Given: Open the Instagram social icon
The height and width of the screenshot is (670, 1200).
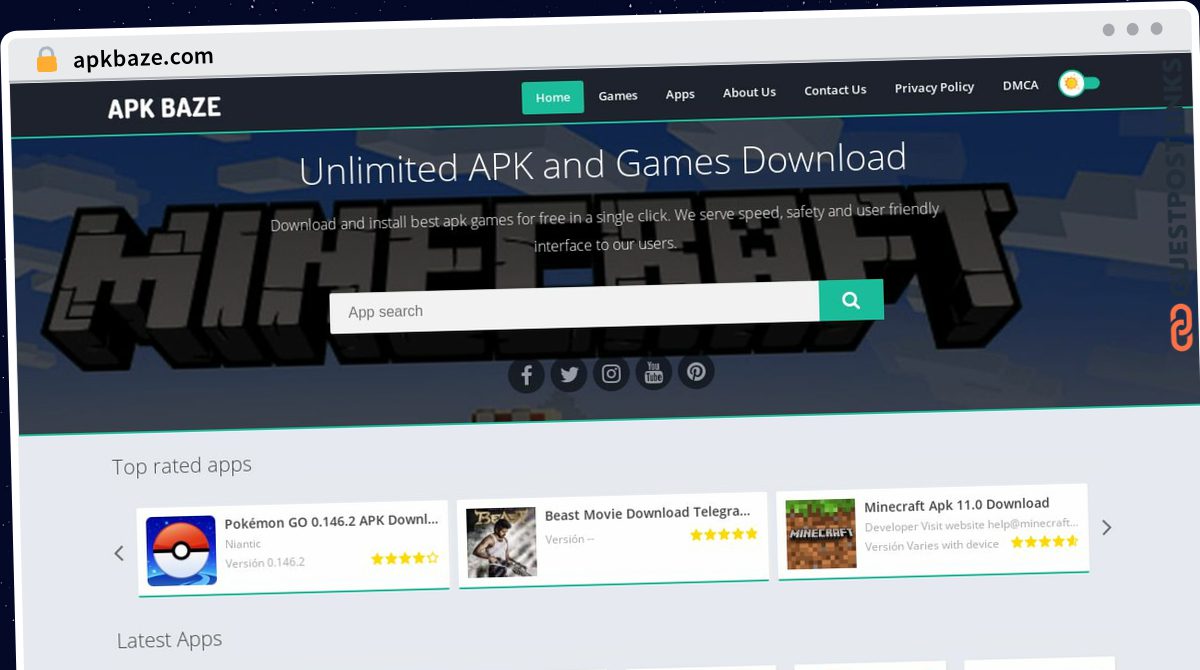Looking at the screenshot, I should (611, 374).
